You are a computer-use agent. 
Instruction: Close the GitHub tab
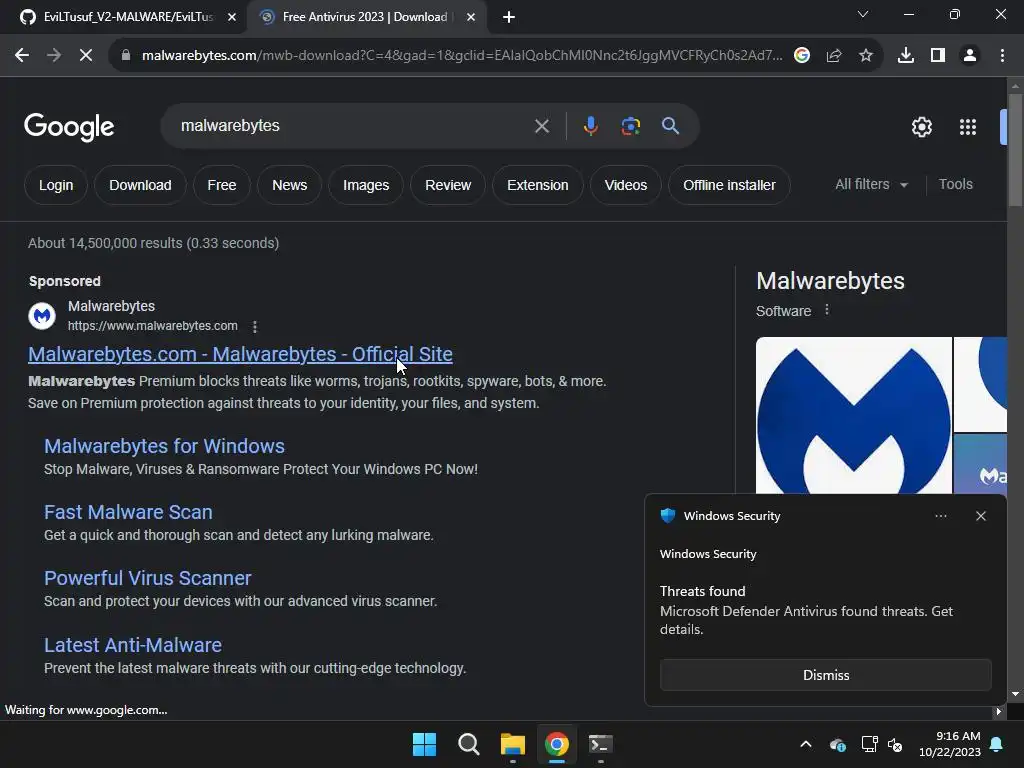pos(232,17)
